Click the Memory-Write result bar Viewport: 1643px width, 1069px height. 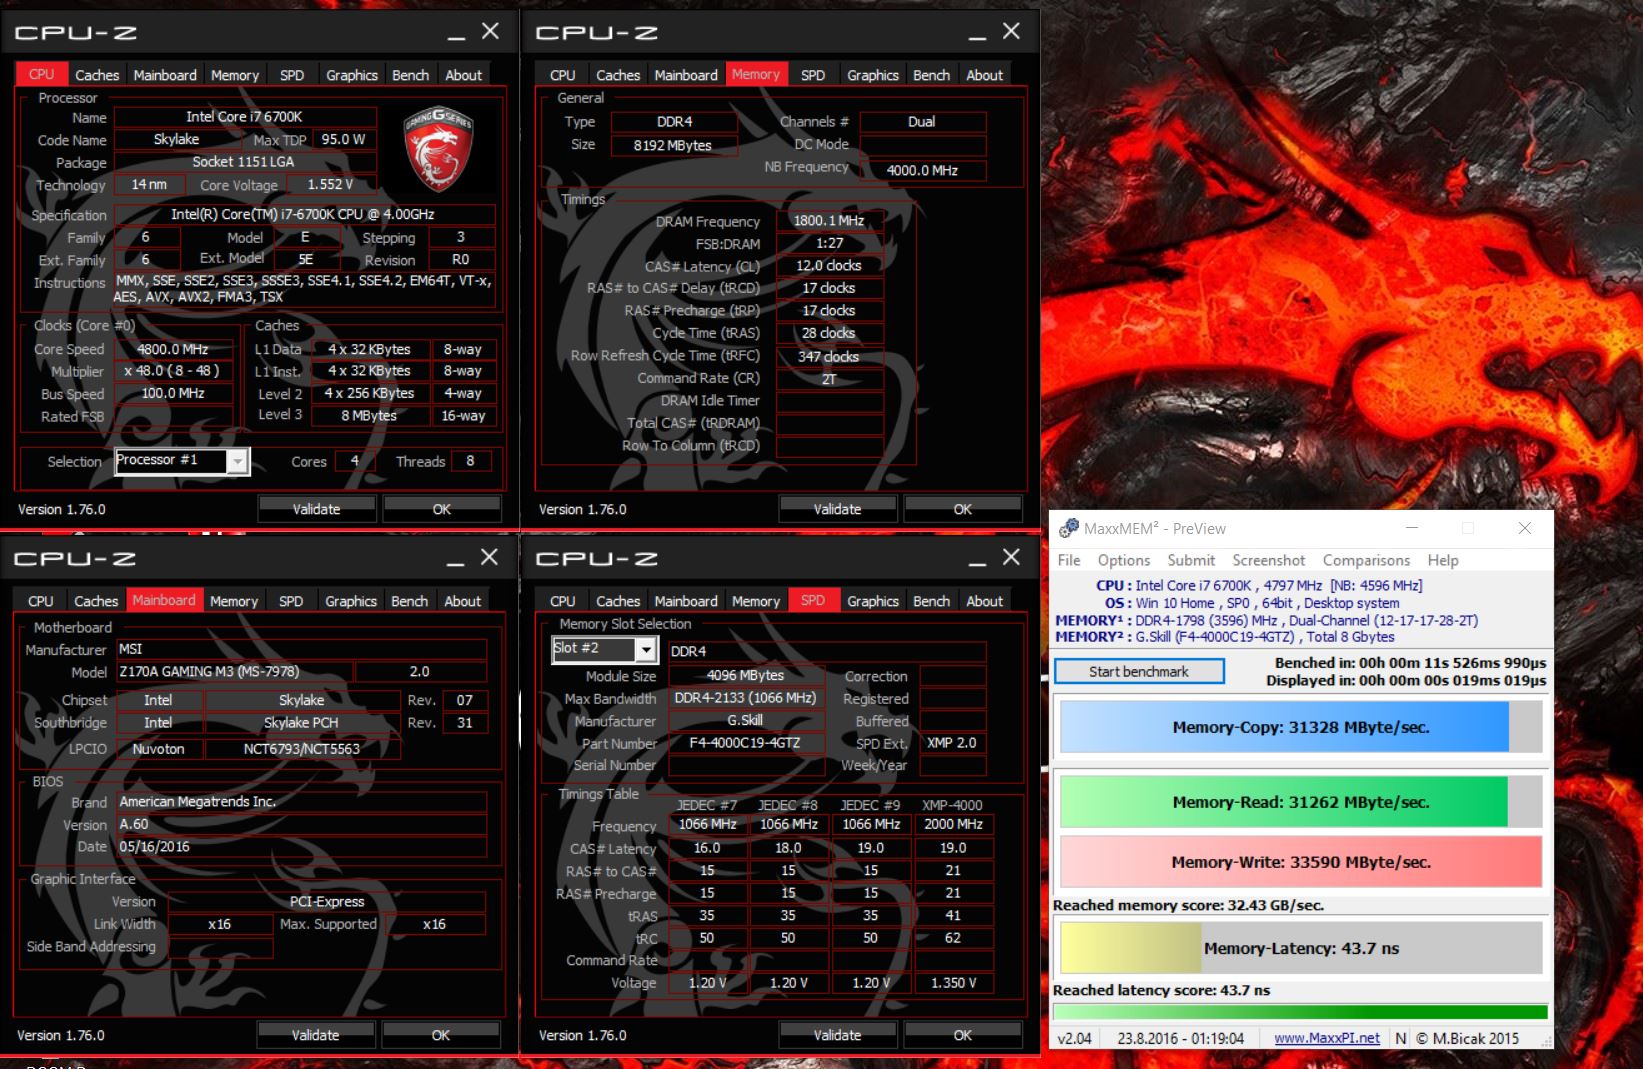tap(1301, 862)
